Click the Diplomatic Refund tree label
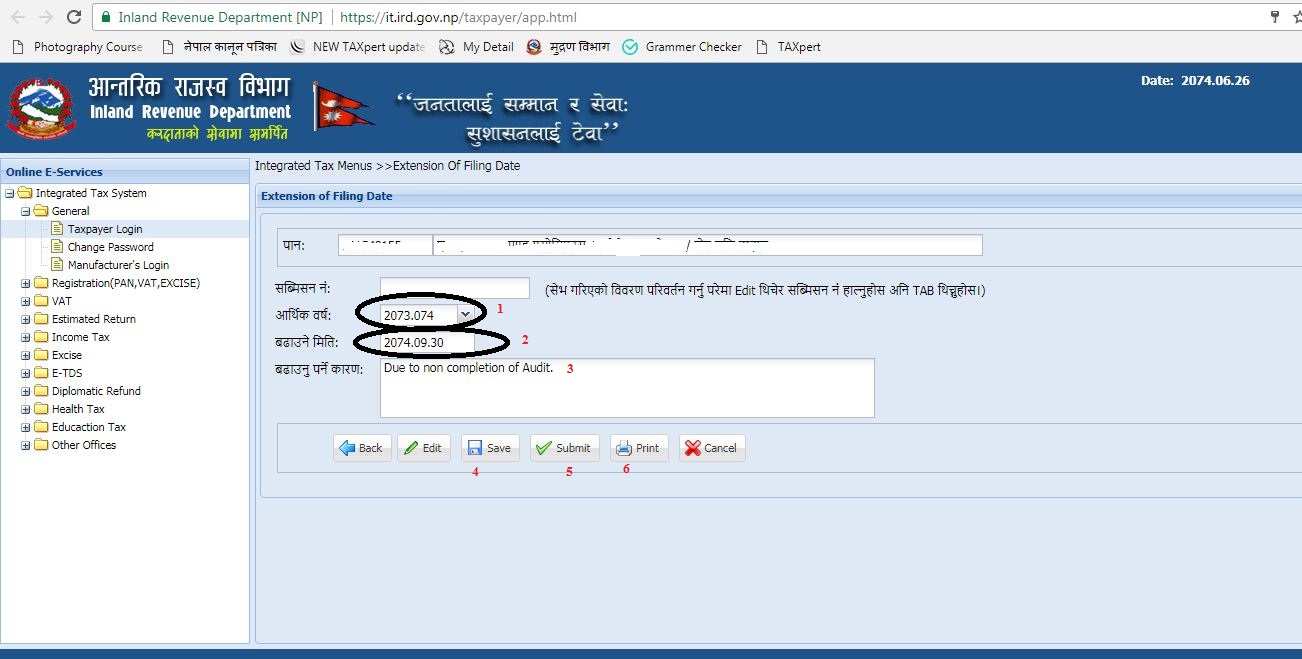Screen dimensions: 1302x659 coord(96,391)
